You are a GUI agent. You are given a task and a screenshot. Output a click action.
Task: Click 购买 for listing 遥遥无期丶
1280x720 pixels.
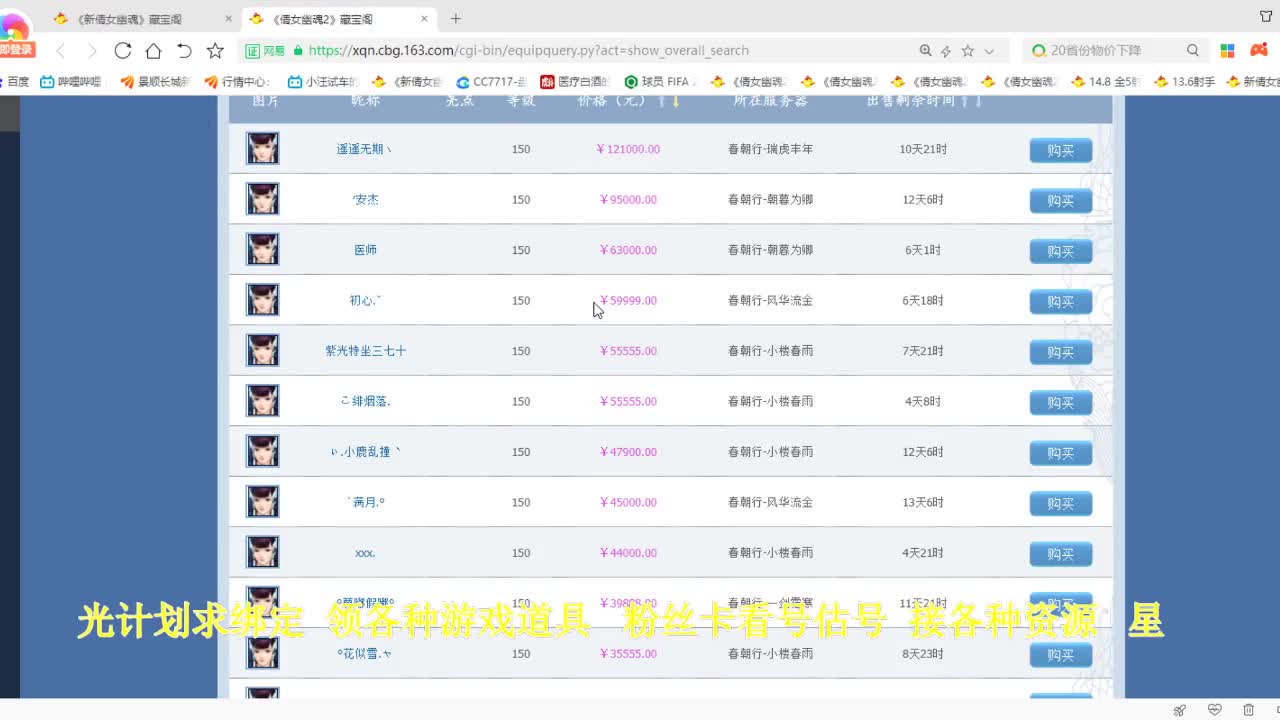pyautogui.click(x=1060, y=150)
